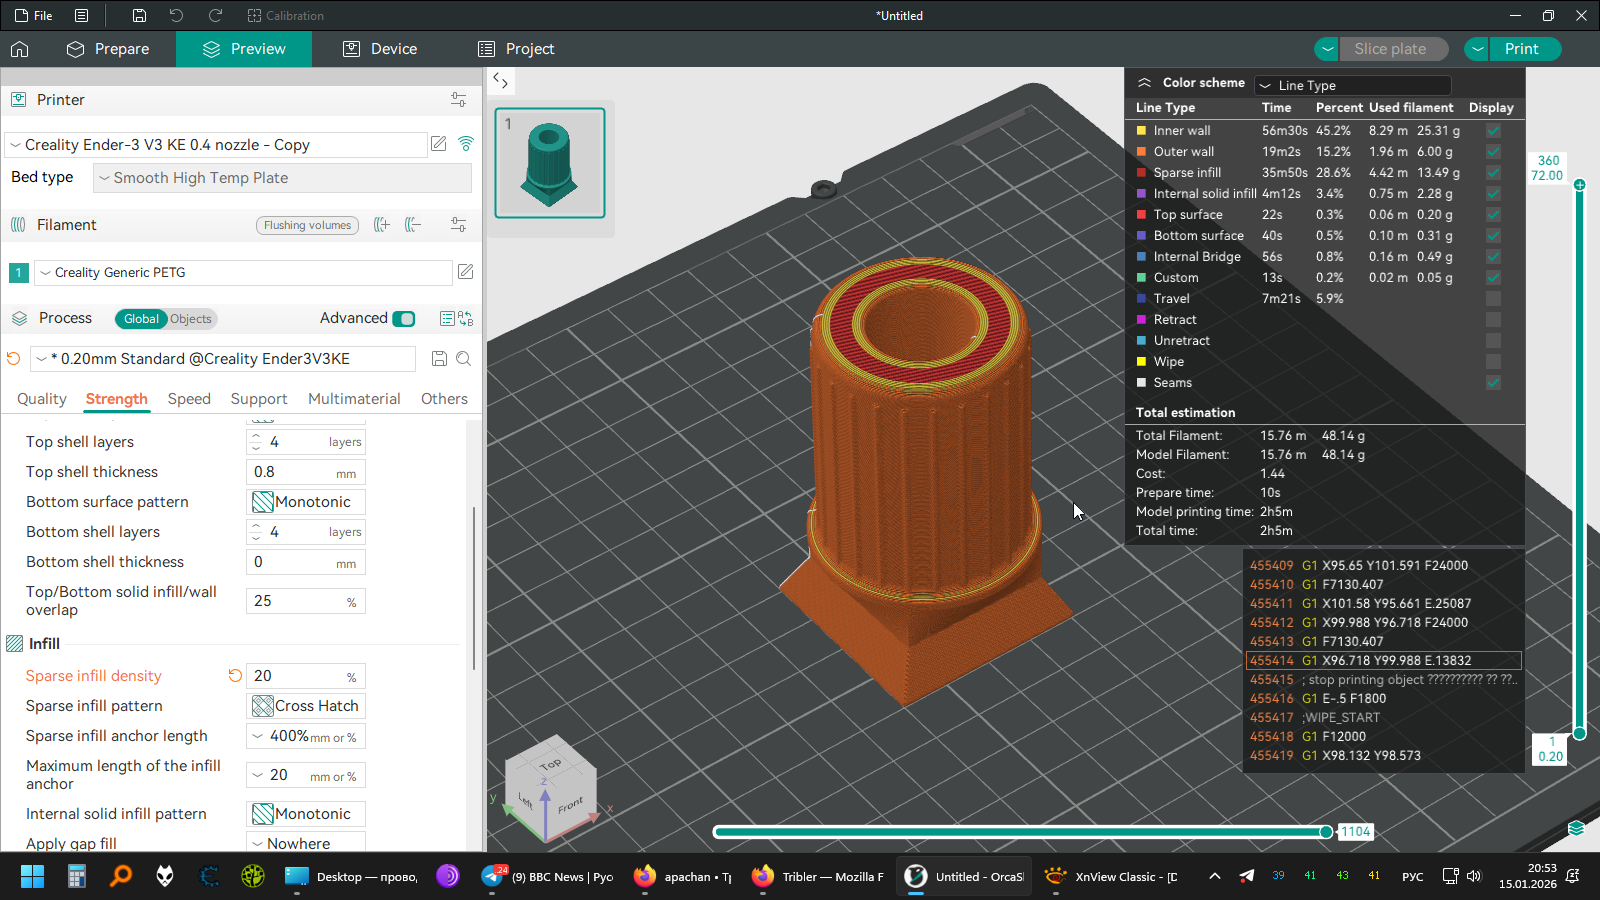Edit the Creality Generic PETG filament preset
Viewport: 1600px width, 900px height.
coord(465,272)
